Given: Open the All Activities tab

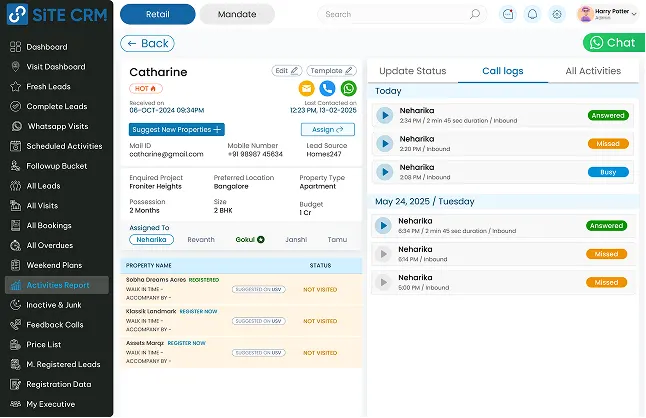Looking at the screenshot, I should tap(593, 71).
